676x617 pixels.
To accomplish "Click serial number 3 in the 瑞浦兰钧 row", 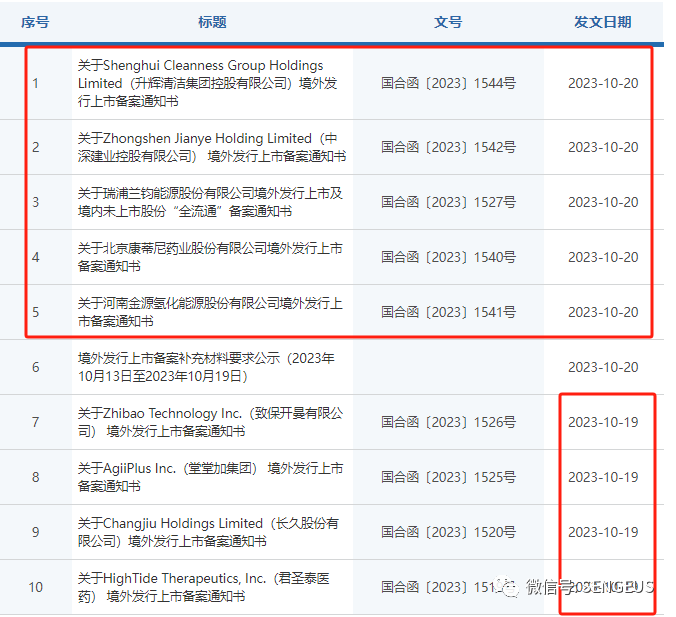I will (35, 202).
